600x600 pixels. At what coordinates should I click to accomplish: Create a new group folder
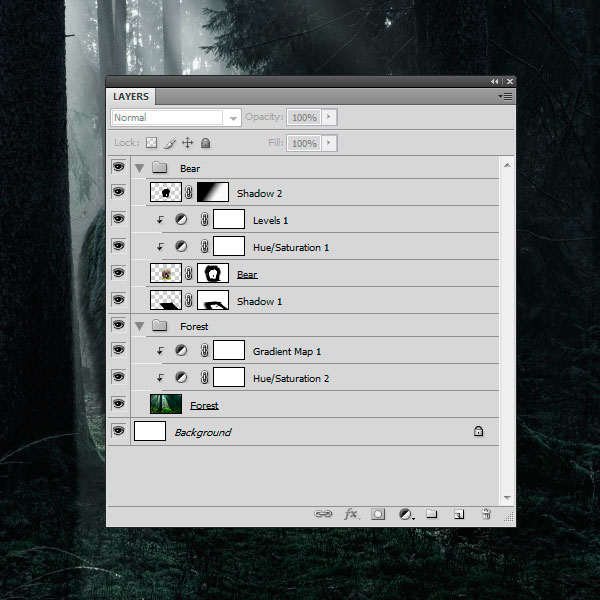432,514
